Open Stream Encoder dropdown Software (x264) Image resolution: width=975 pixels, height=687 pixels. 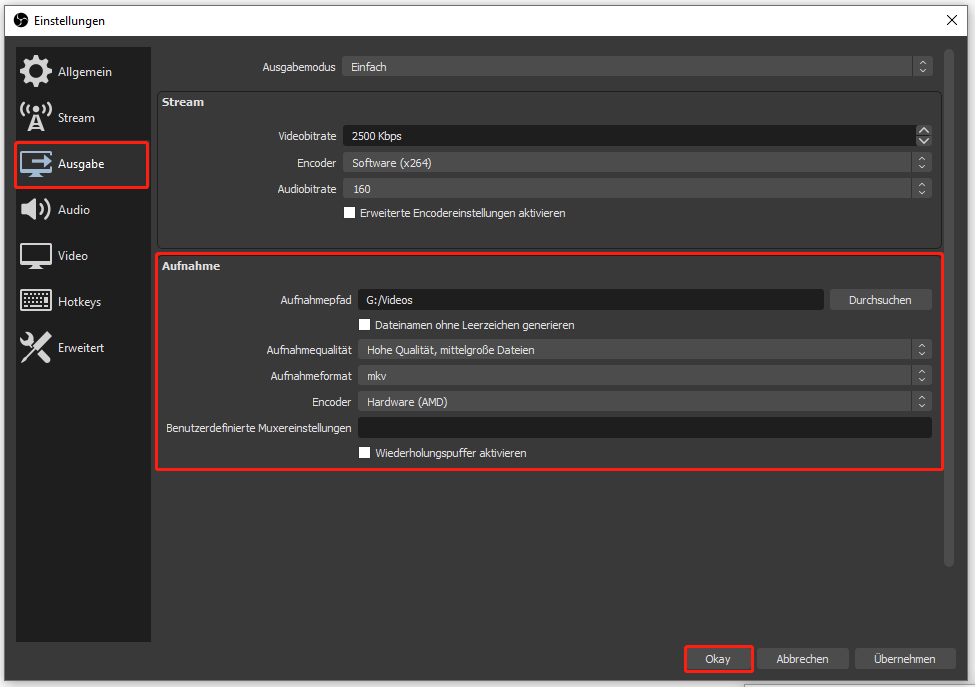pos(637,163)
